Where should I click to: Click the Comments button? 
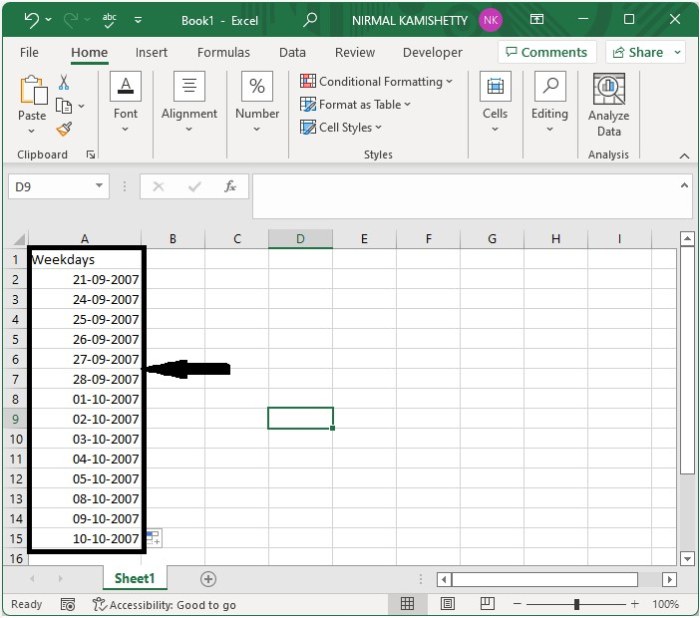[x=547, y=52]
